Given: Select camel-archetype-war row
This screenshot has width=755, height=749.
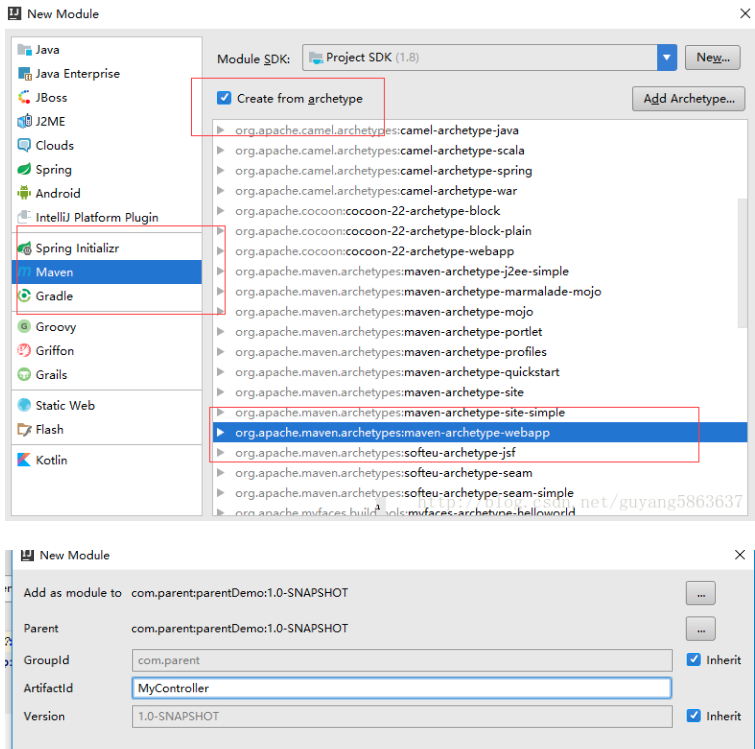Looking at the screenshot, I should (x=480, y=191).
